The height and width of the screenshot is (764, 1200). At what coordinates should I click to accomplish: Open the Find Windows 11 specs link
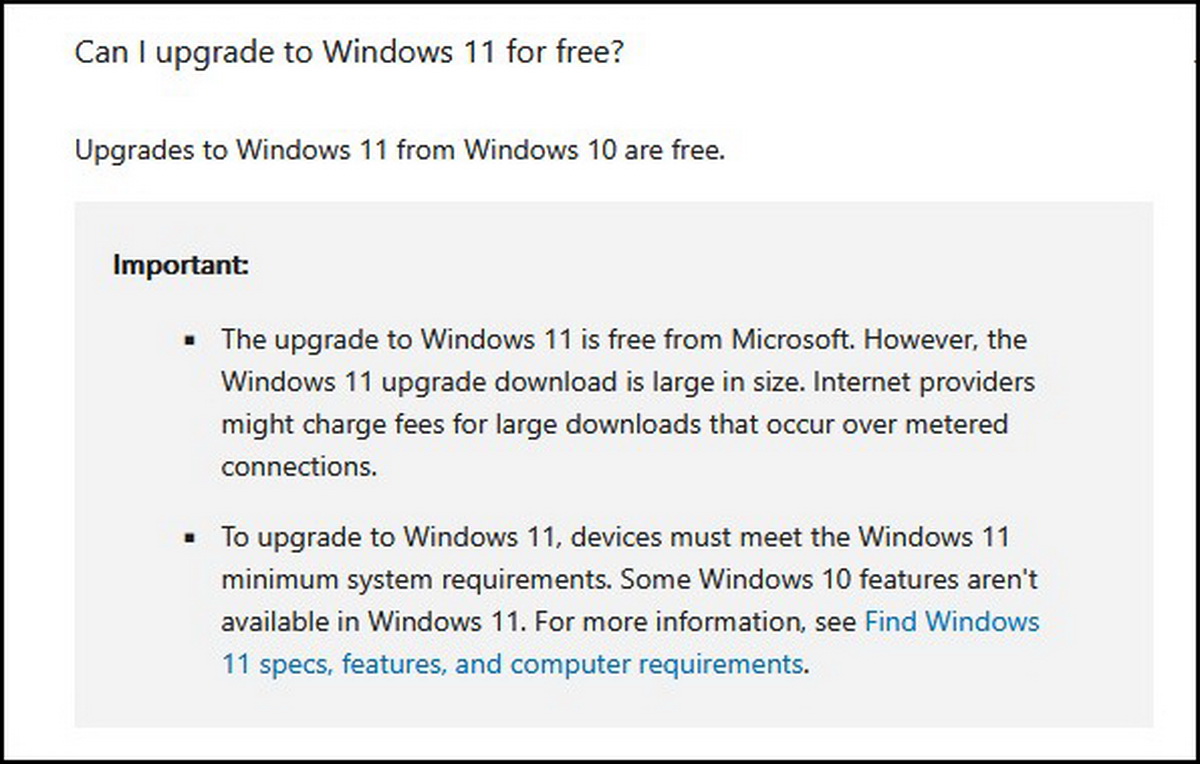point(951,622)
